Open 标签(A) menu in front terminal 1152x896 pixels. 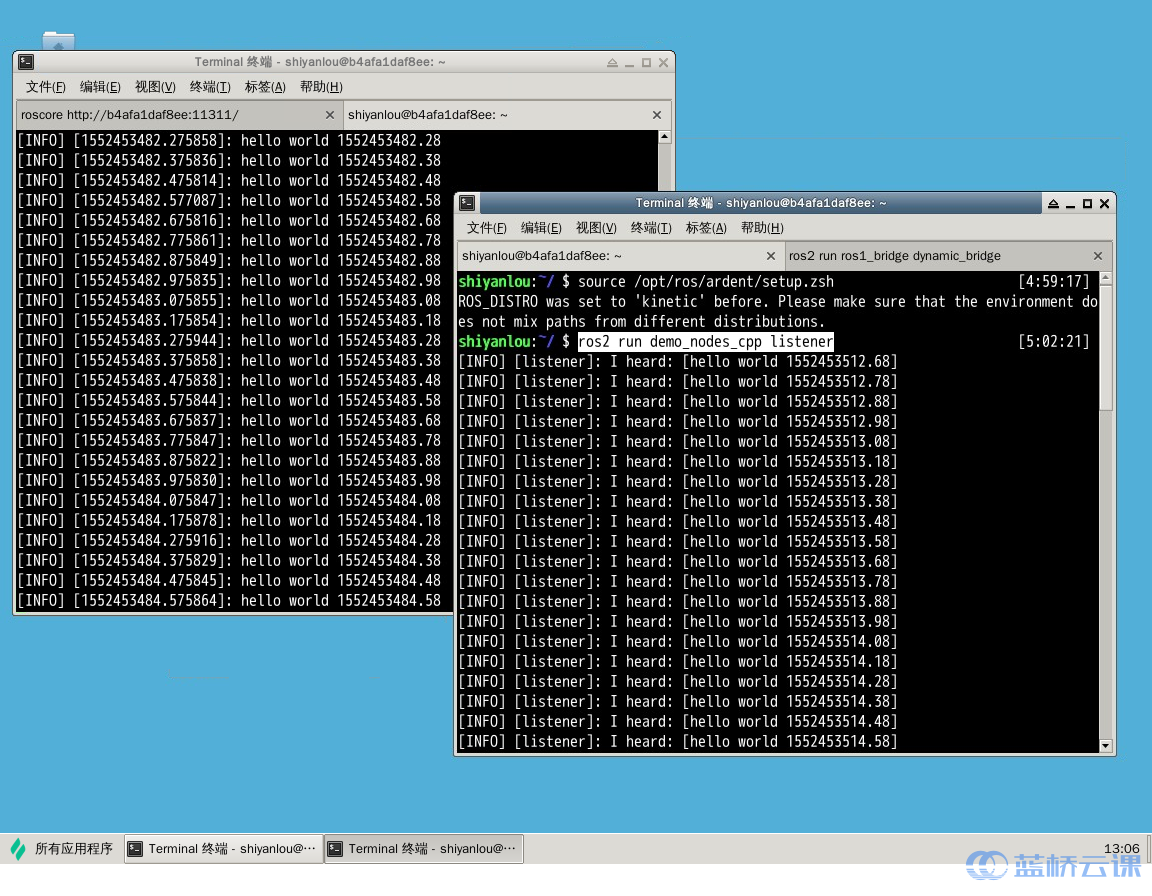[x=706, y=228]
